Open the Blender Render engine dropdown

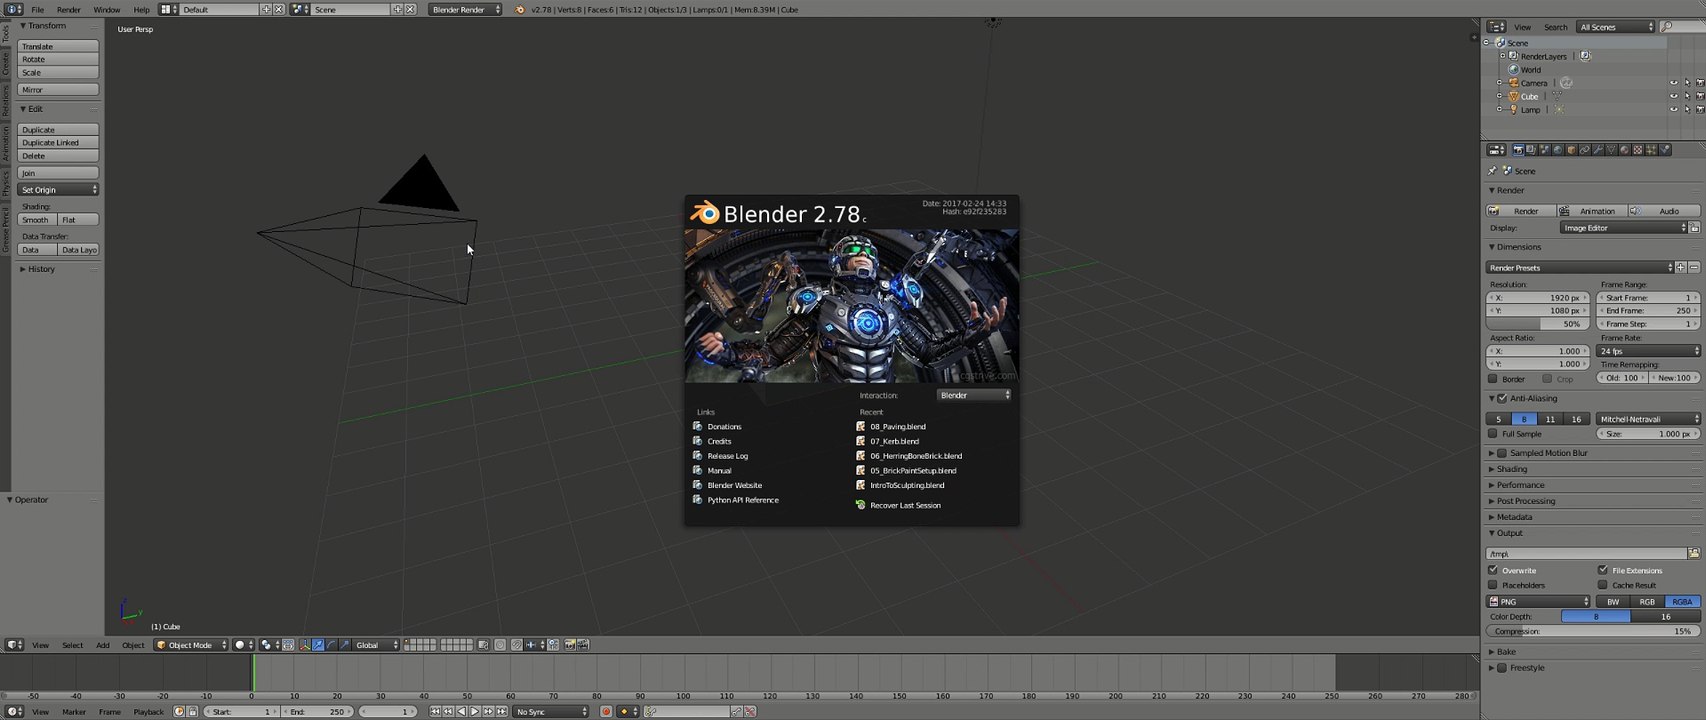click(465, 9)
